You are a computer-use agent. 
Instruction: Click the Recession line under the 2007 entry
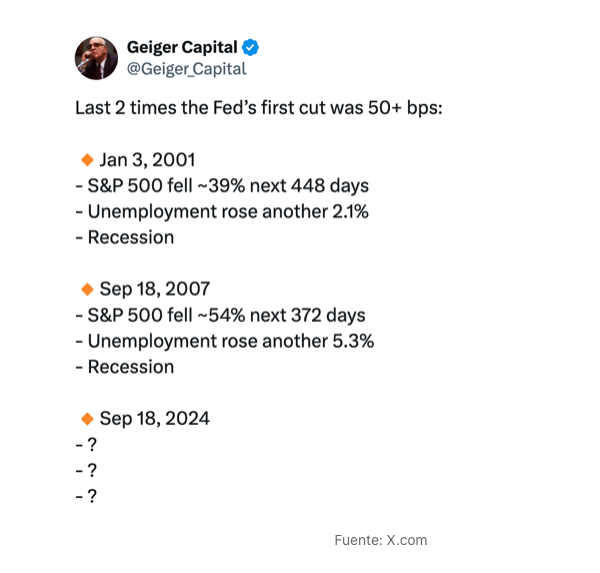coord(125,367)
